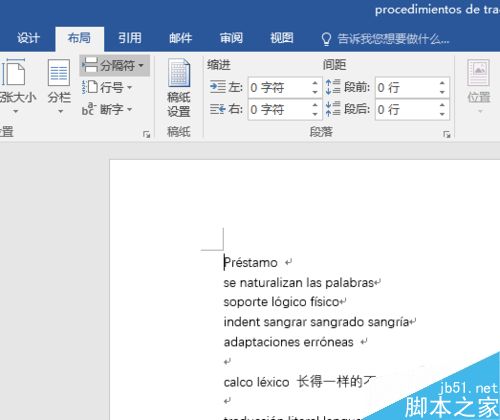This screenshot has height=420, width=500.
Task: Increase right indent with up stepper
Action: tap(315, 105)
